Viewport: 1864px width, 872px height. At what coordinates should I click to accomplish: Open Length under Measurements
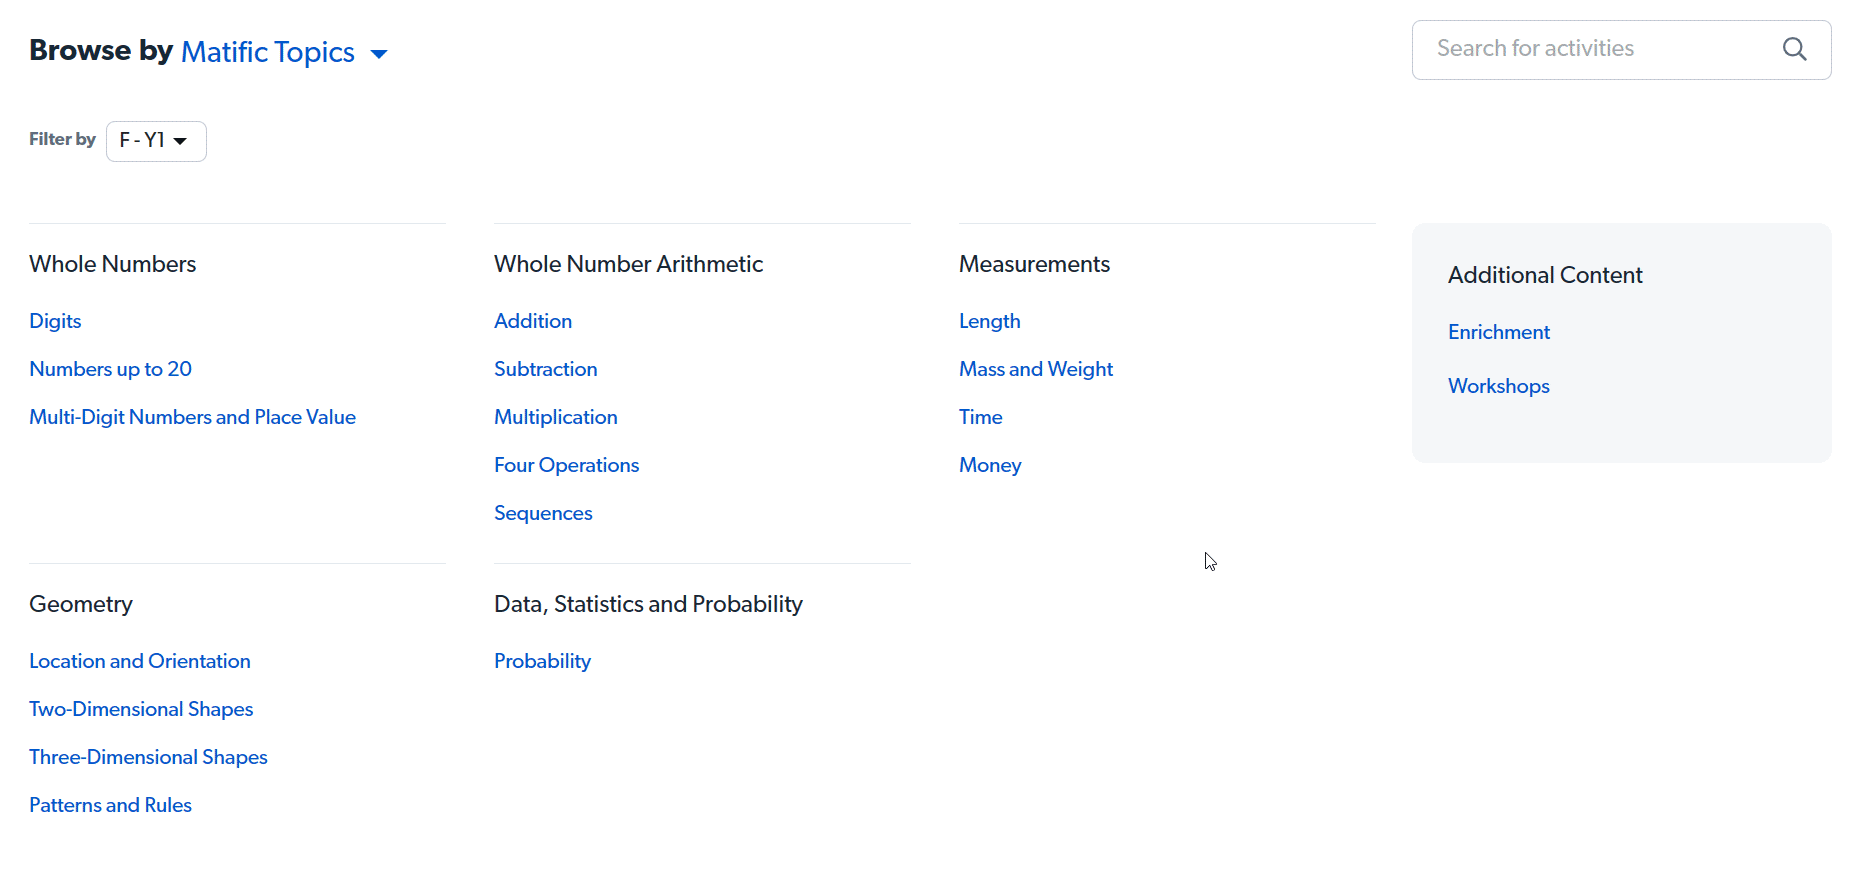(x=989, y=320)
